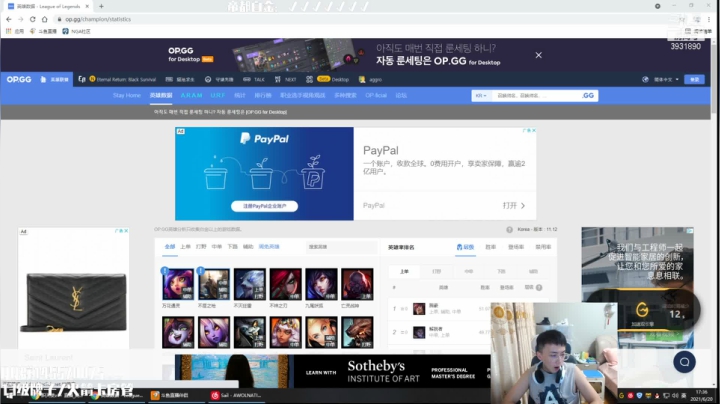
Task: Click the help icon beside Korea version
Action: [x=509, y=230]
